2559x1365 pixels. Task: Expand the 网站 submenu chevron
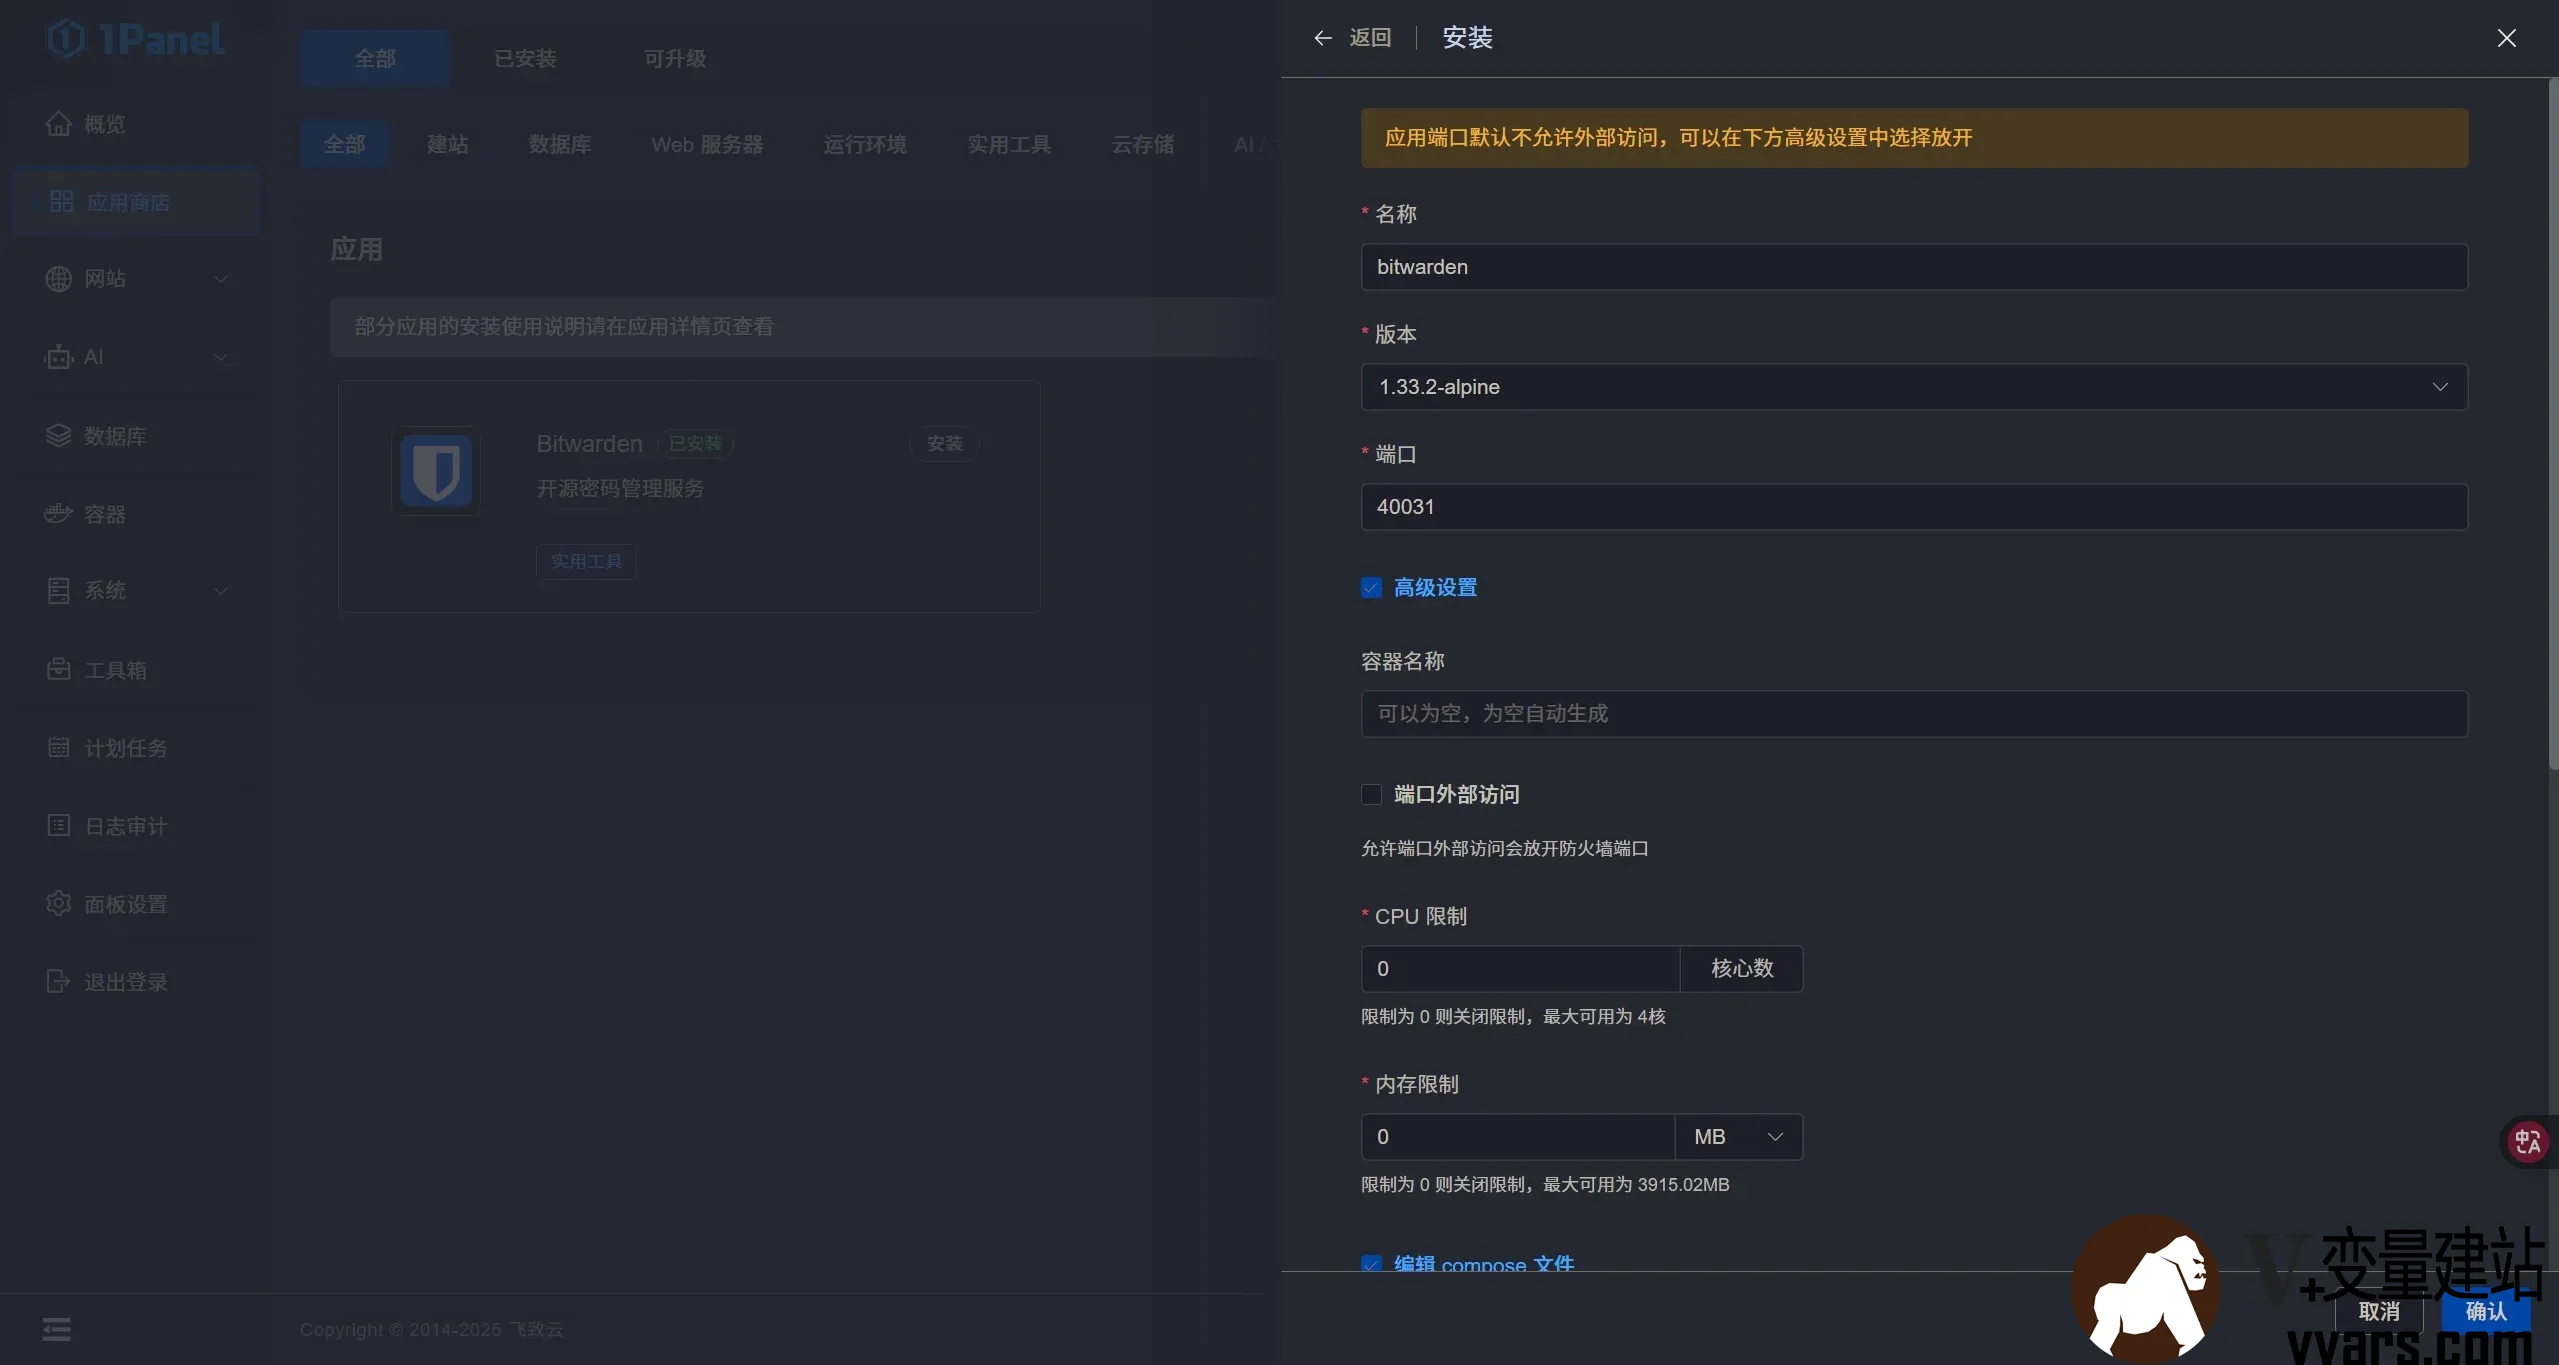click(221, 279)
